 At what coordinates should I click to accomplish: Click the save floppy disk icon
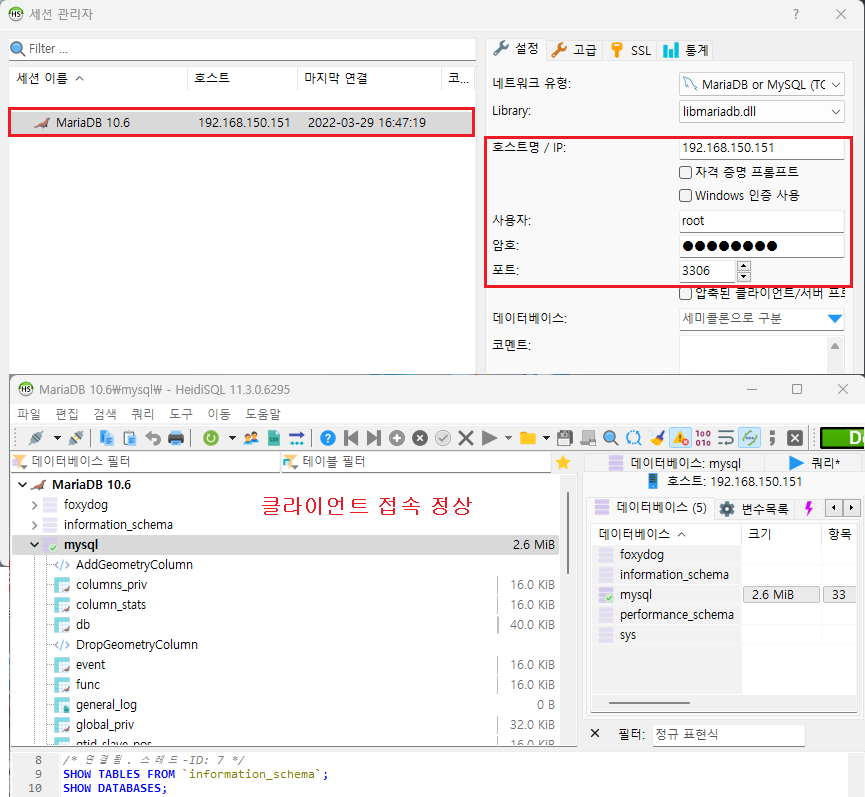(x=564, y=438)
